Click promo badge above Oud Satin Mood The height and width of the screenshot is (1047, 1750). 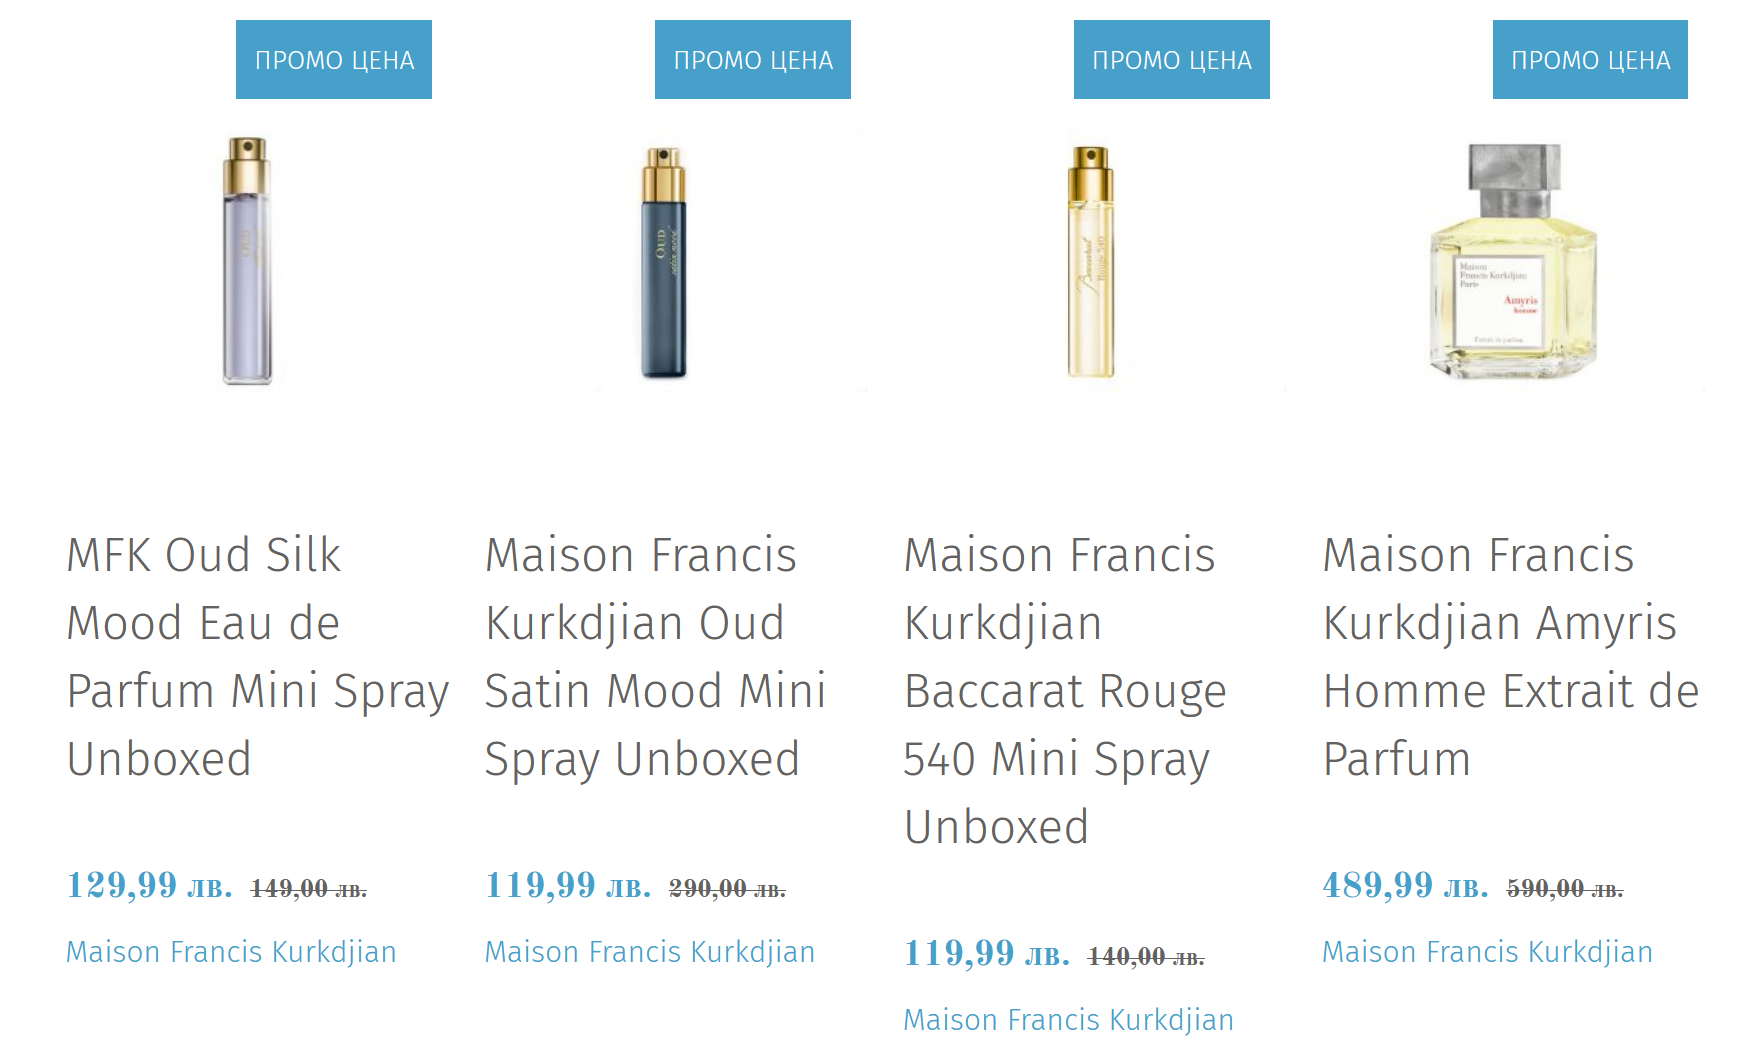click(x=753, y=60)
